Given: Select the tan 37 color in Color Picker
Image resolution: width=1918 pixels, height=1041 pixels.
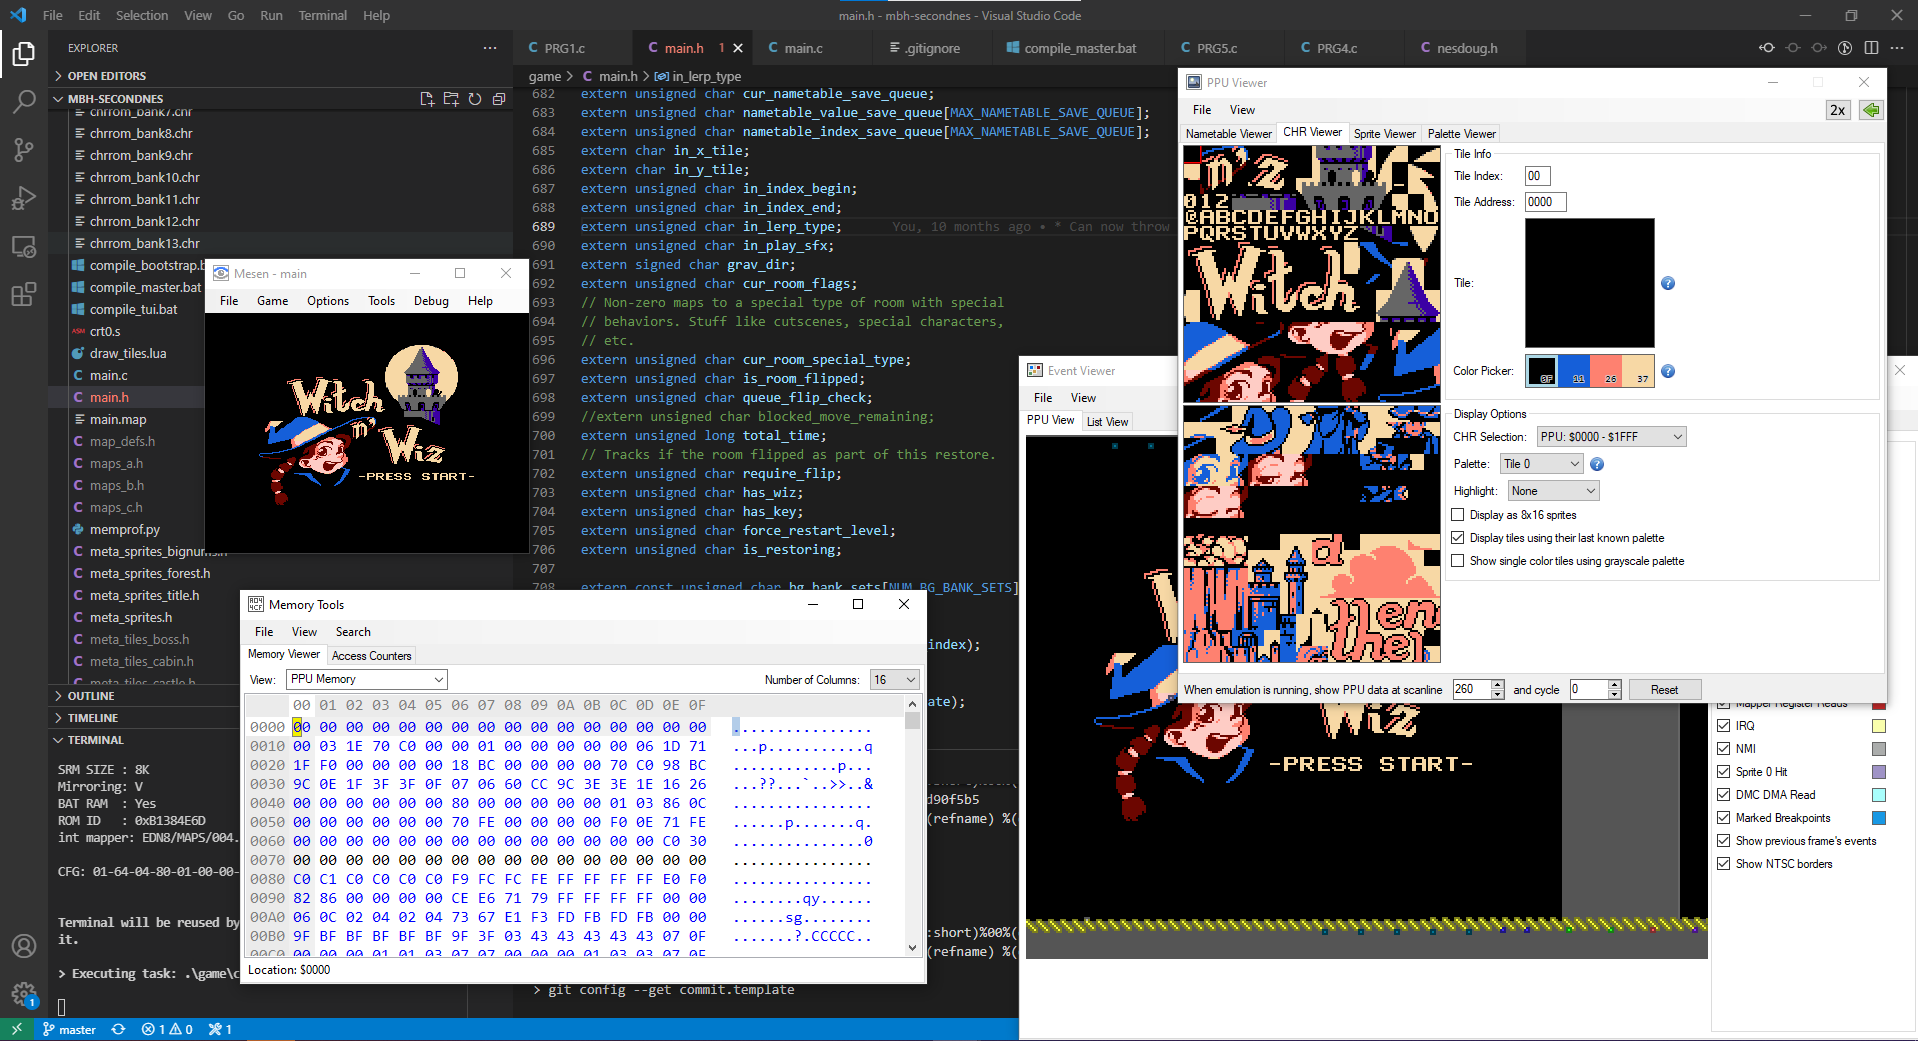Looking at the screenshot, I should (1638, 371).
